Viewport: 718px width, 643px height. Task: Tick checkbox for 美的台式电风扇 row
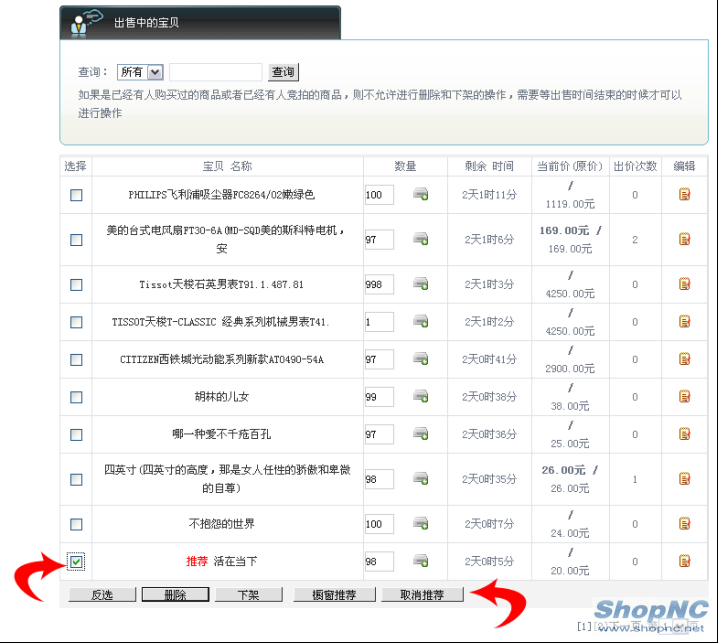coord(76,240)
